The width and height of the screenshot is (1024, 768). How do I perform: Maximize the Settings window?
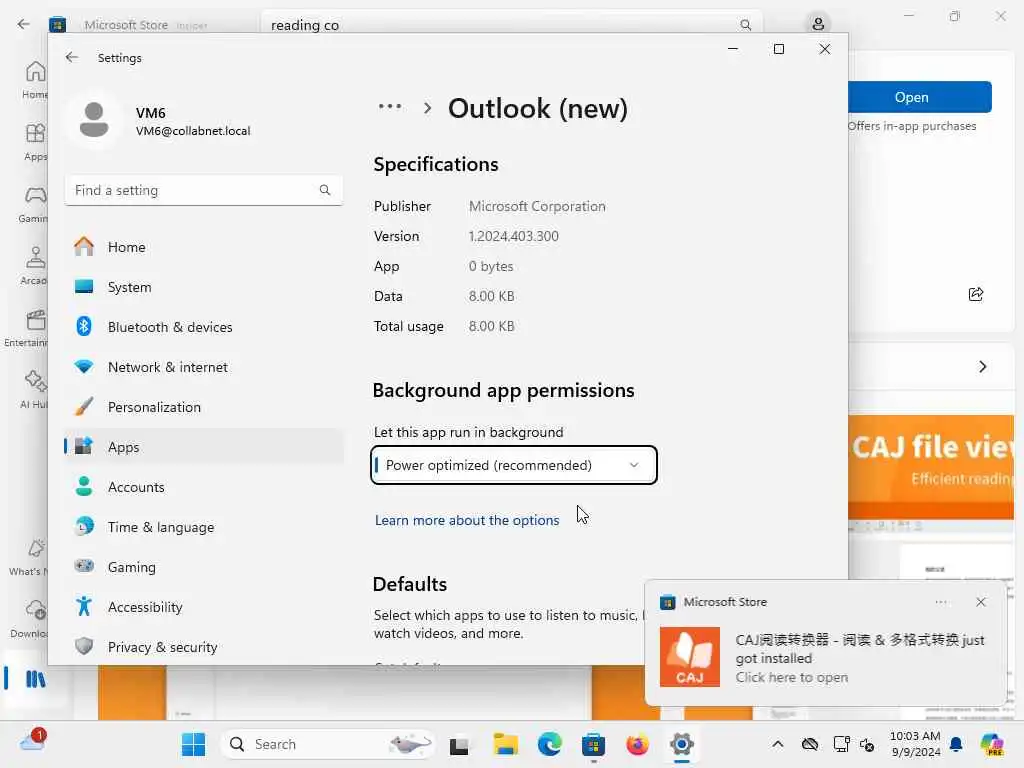pyautogui.click(x=778, y=49)
